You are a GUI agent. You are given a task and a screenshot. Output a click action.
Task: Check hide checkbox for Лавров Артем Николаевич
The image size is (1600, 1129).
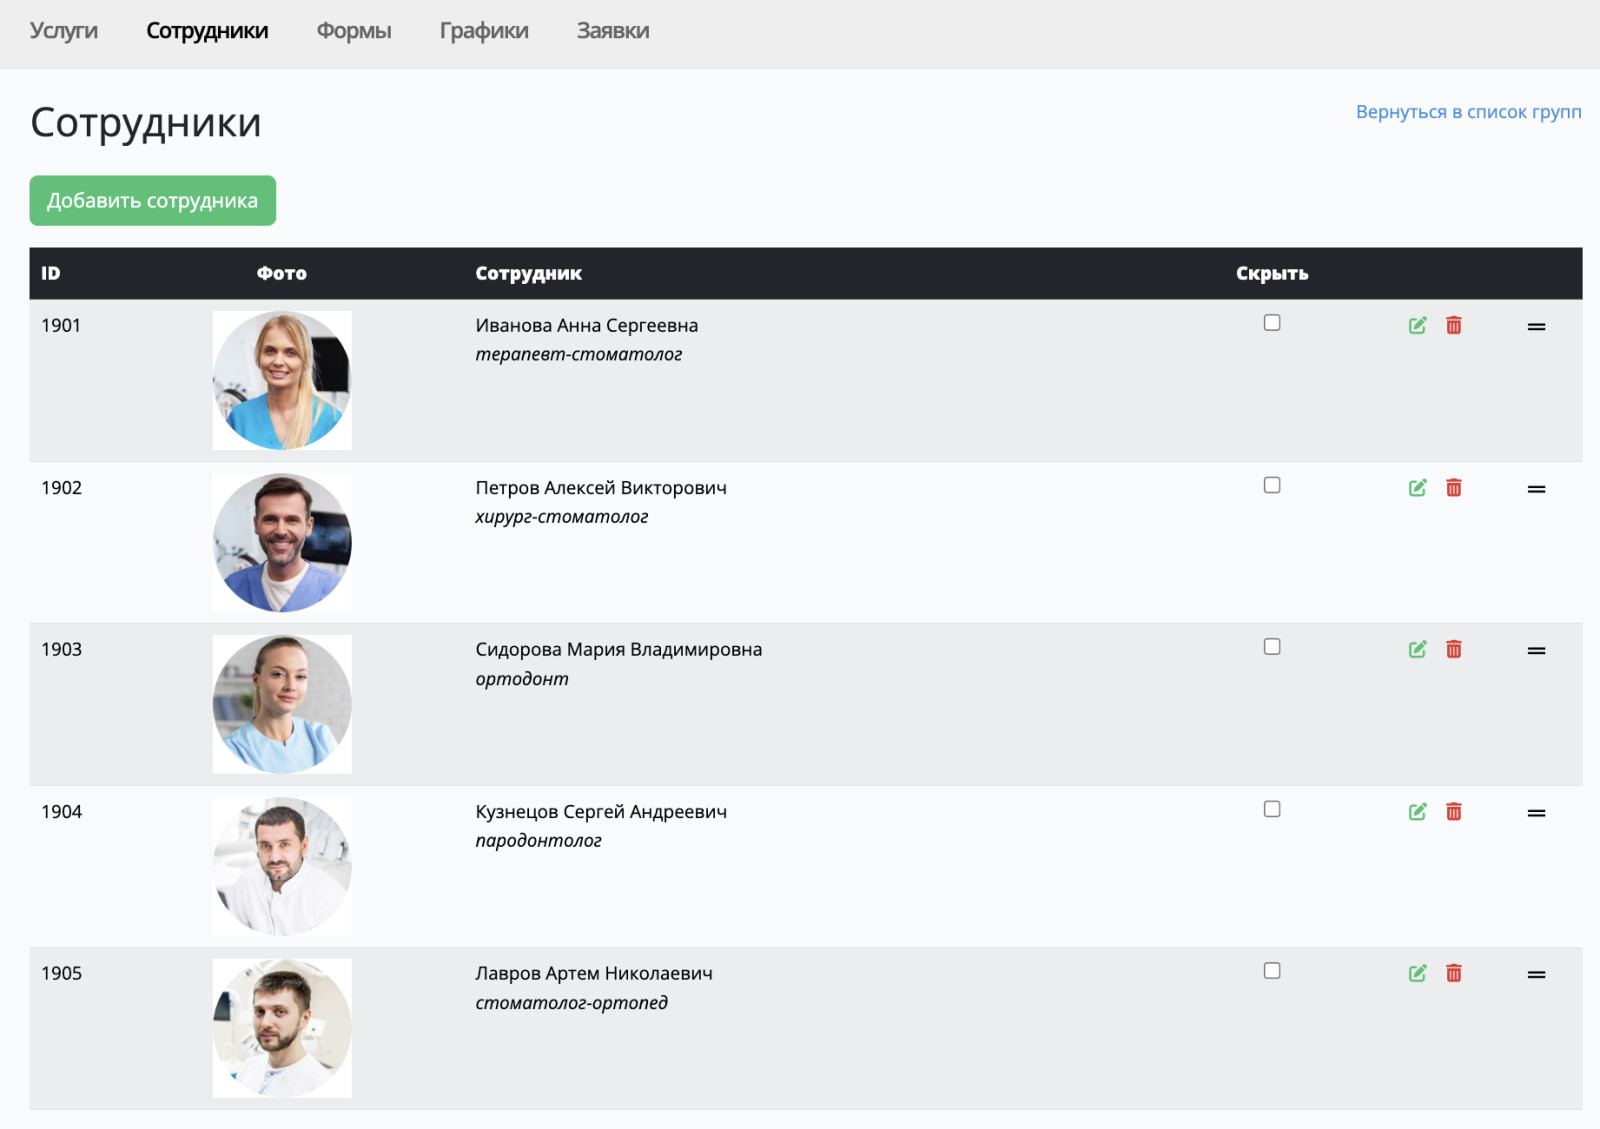tap(1272, 970)
